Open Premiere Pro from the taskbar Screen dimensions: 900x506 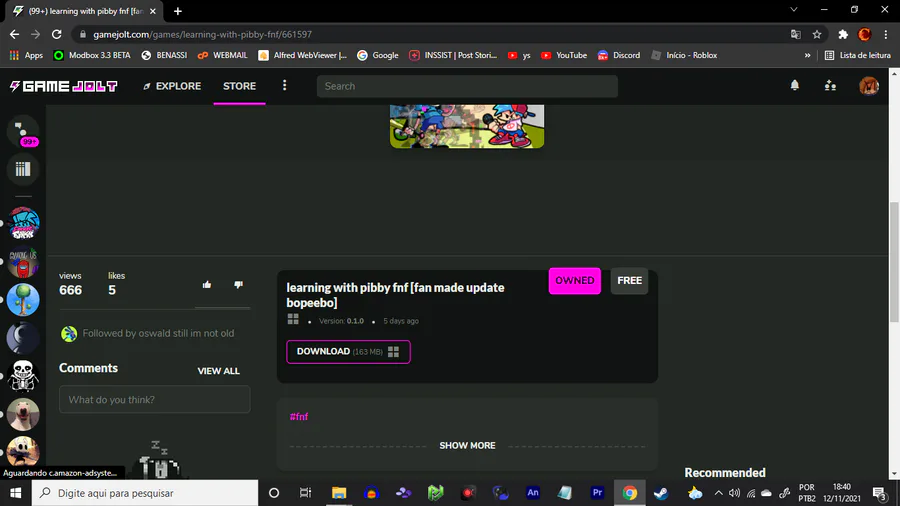(x=597, y=493)
